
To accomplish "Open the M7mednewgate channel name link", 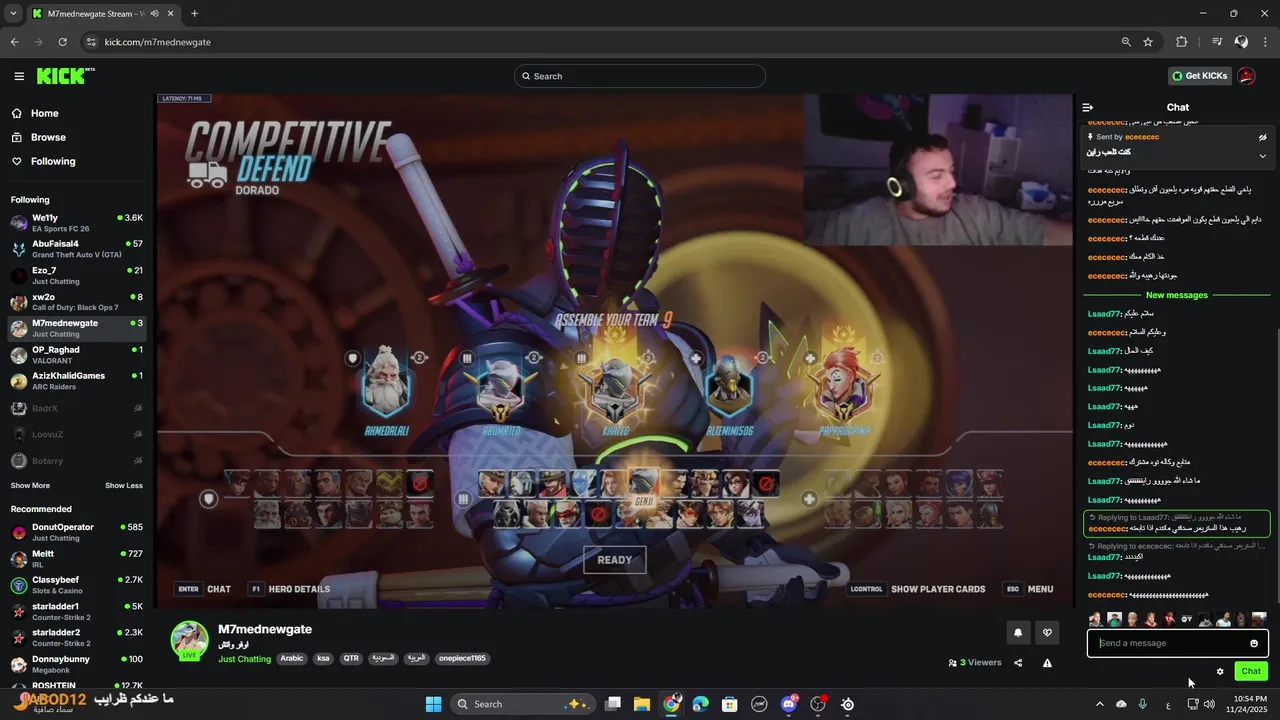I will (265, 629).
